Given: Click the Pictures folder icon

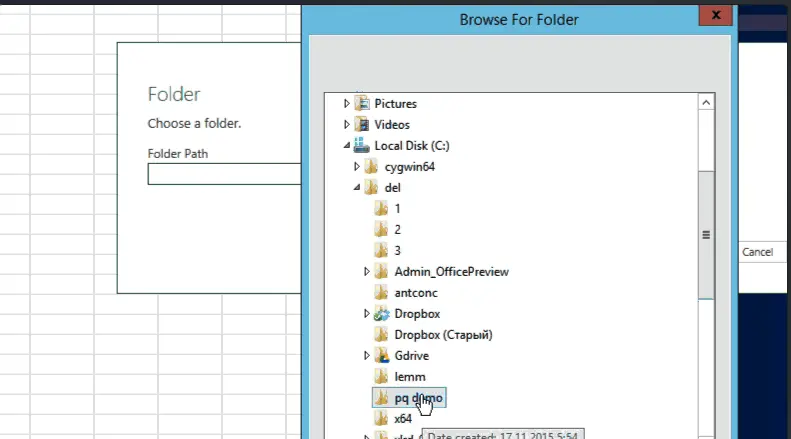Looking at the screenshot, I should [362, 104].
